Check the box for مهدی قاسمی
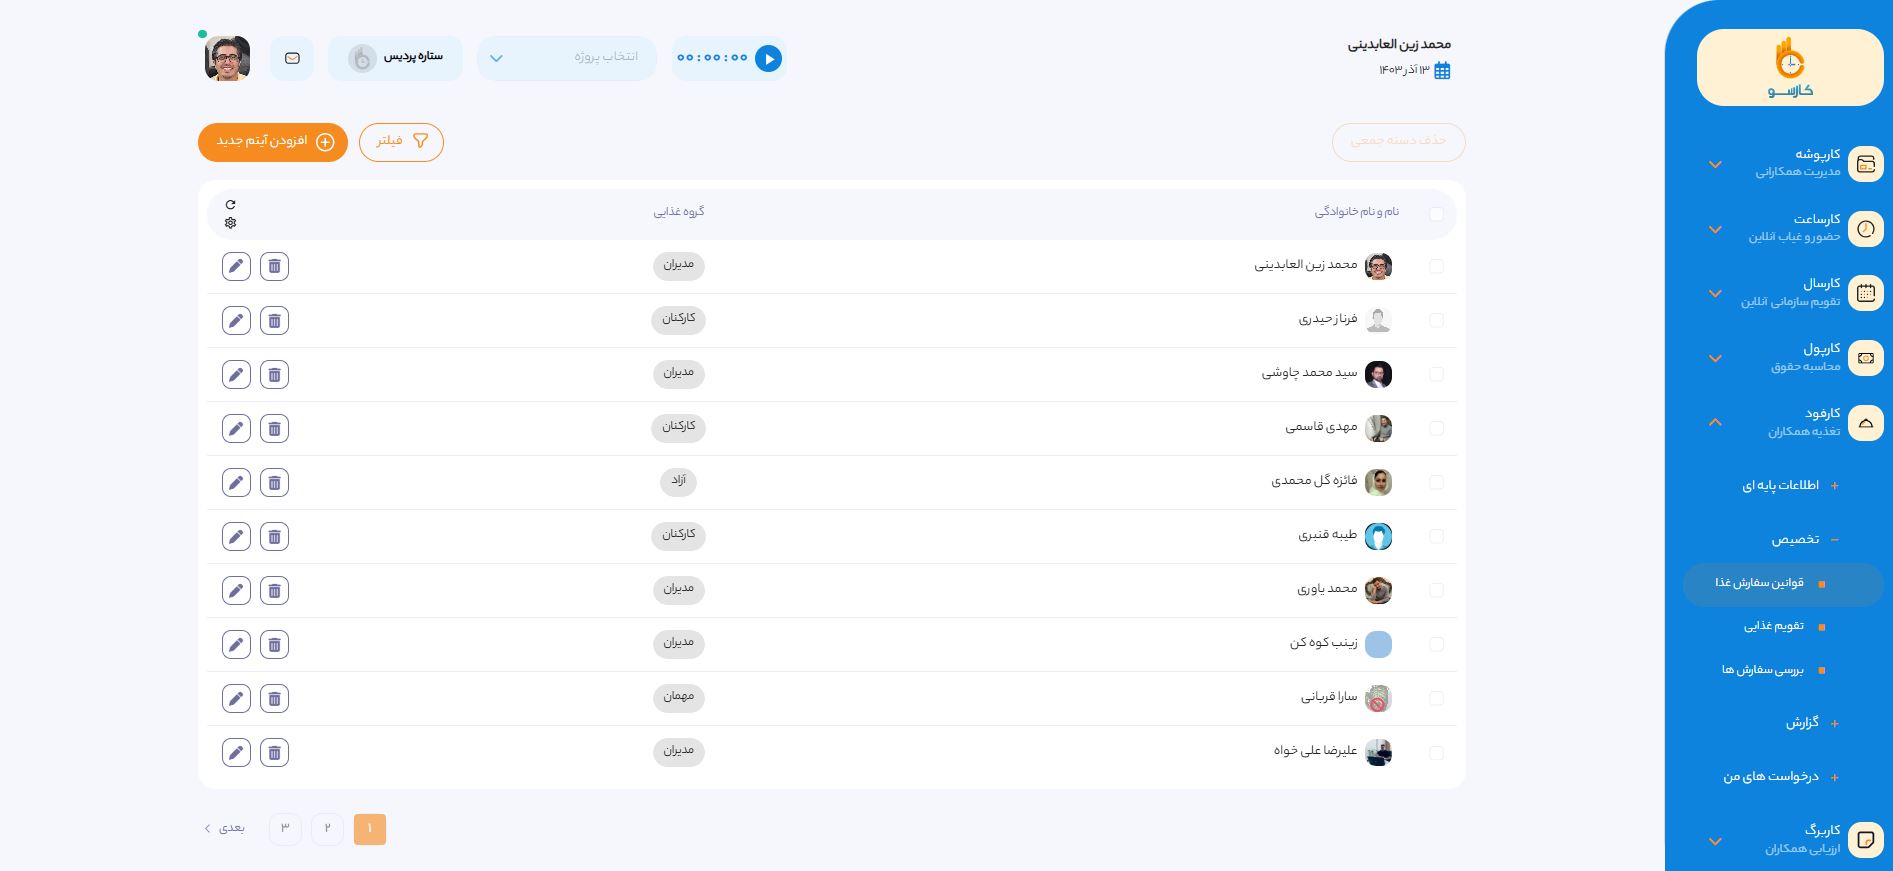The height and width of the screenshot is (871, 1893). [1436, 429]
